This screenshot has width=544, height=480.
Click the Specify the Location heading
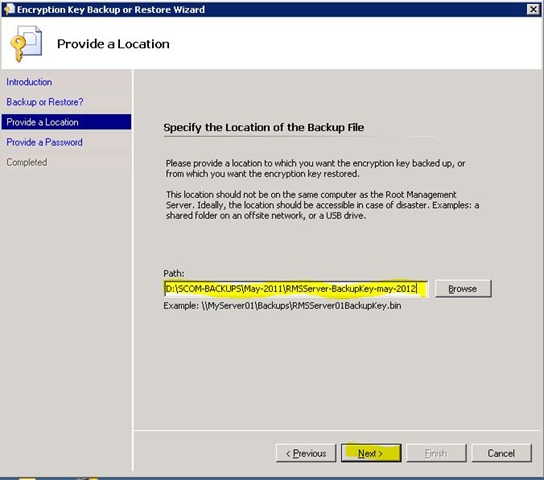[264, 127]
